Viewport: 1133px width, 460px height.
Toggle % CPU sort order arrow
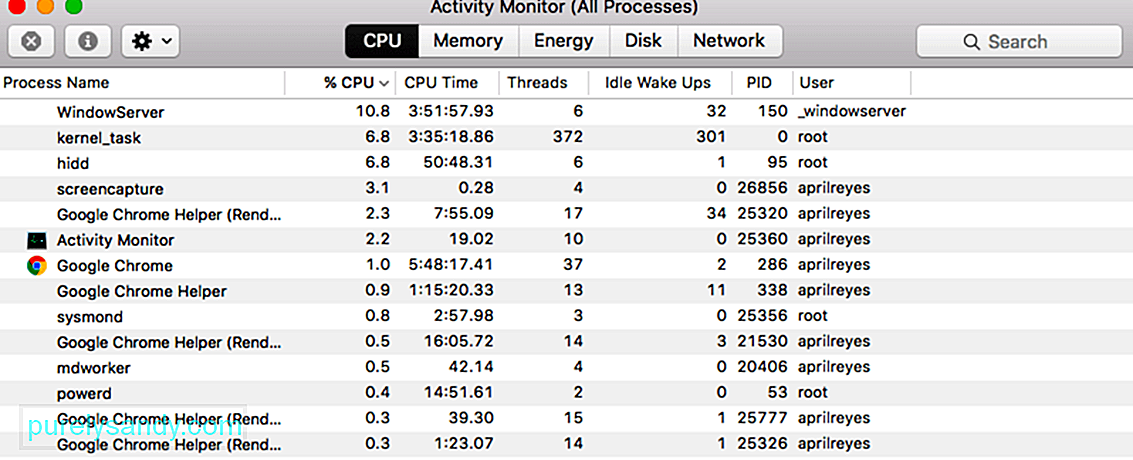[384, 83]
